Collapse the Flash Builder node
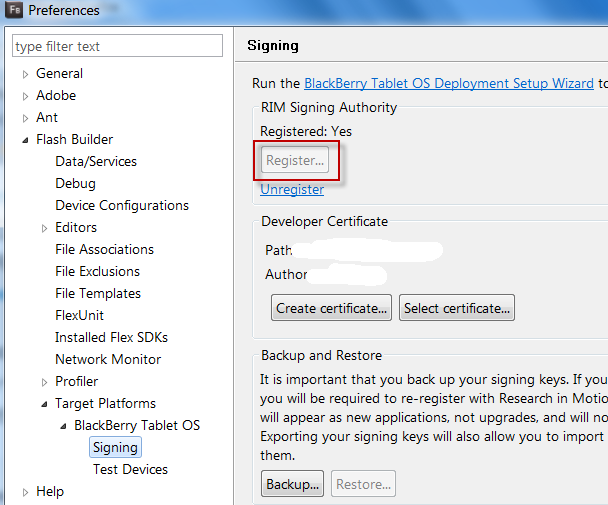The image size is (608, 505). point(25,140)
